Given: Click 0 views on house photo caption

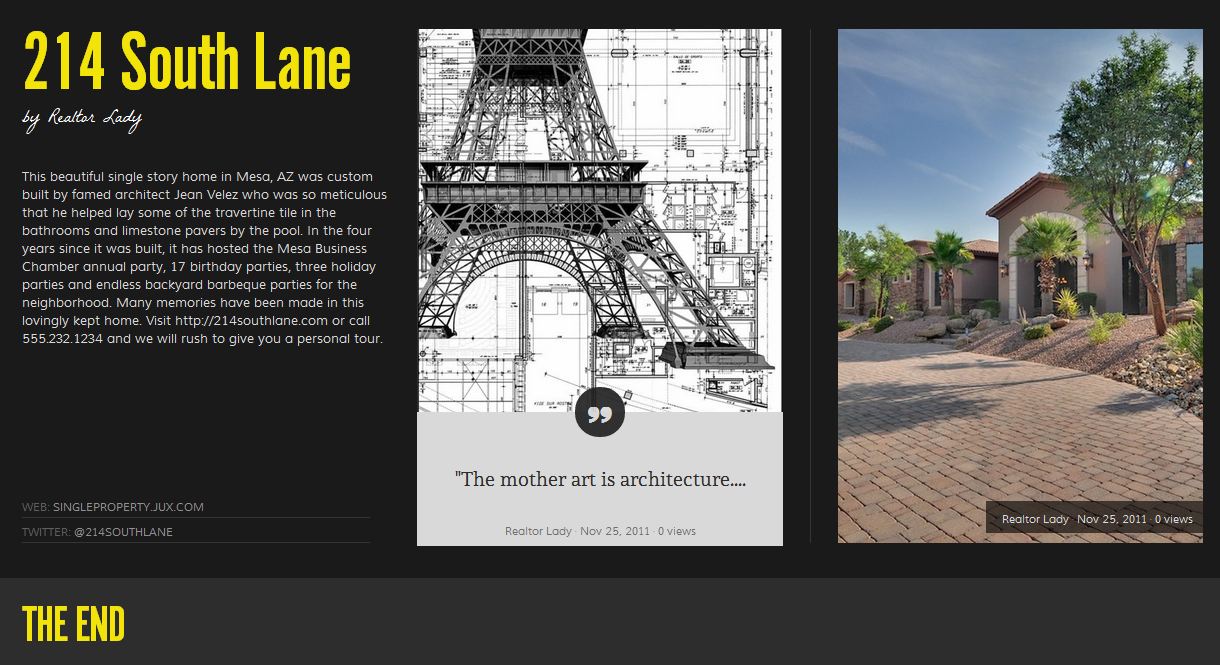Looking at the screenshot, I should pos(1174,519).
